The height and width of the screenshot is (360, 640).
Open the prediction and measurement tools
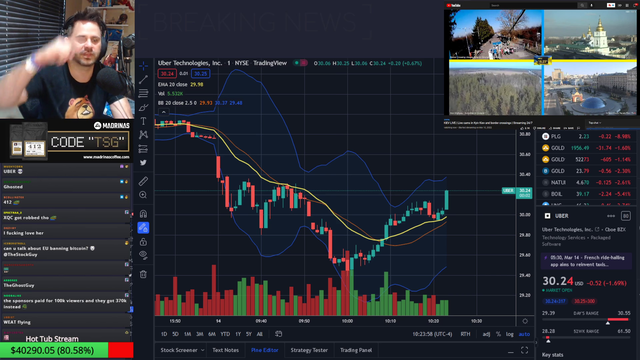143,149
